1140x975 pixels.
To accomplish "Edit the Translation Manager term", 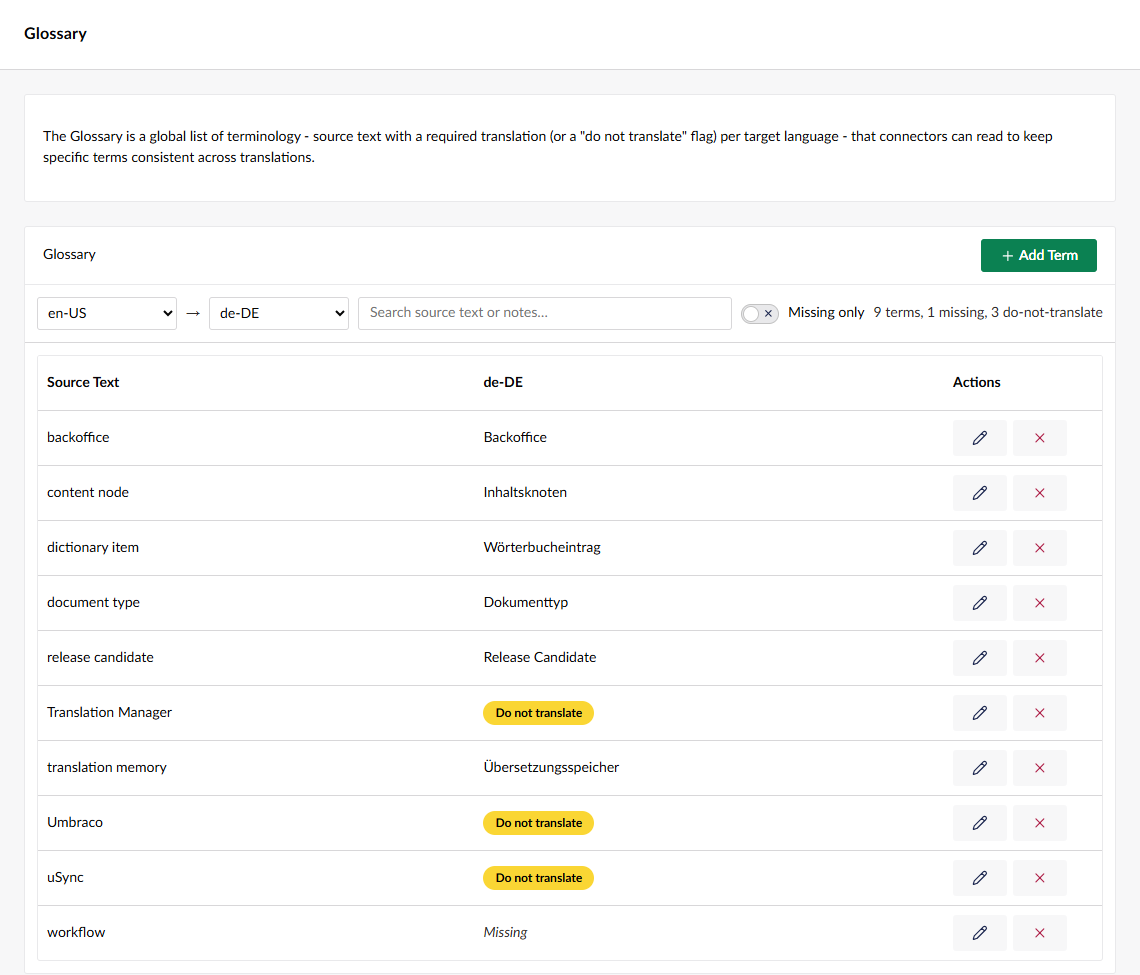I will point(979,713).
